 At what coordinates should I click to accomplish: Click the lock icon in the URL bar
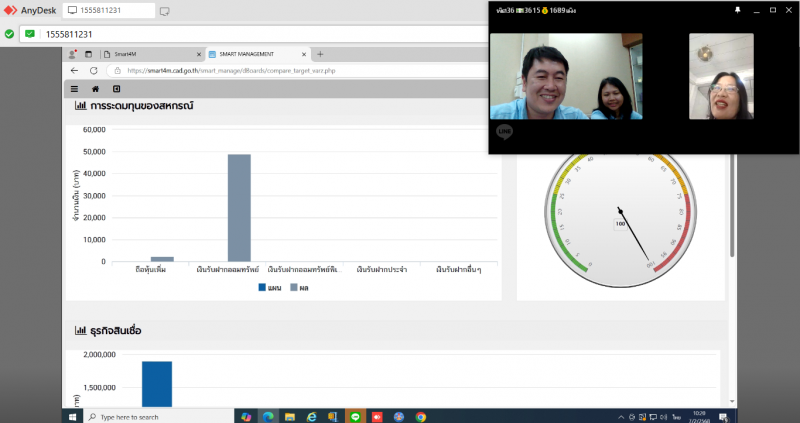click(117, 70)
